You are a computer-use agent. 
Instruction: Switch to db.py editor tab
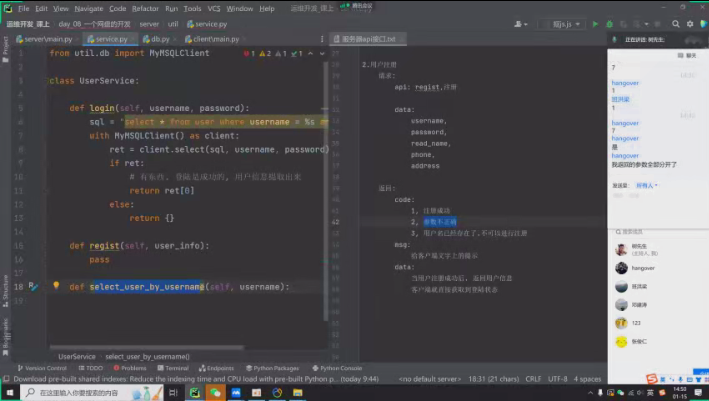tap(156, 39)
